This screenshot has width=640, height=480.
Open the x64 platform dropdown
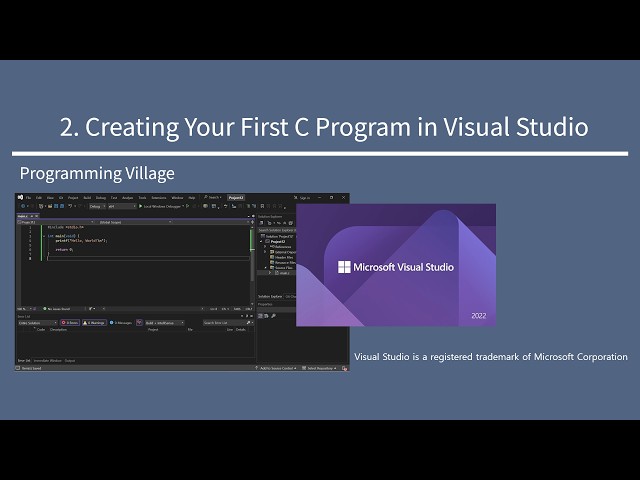click(122, 207)
